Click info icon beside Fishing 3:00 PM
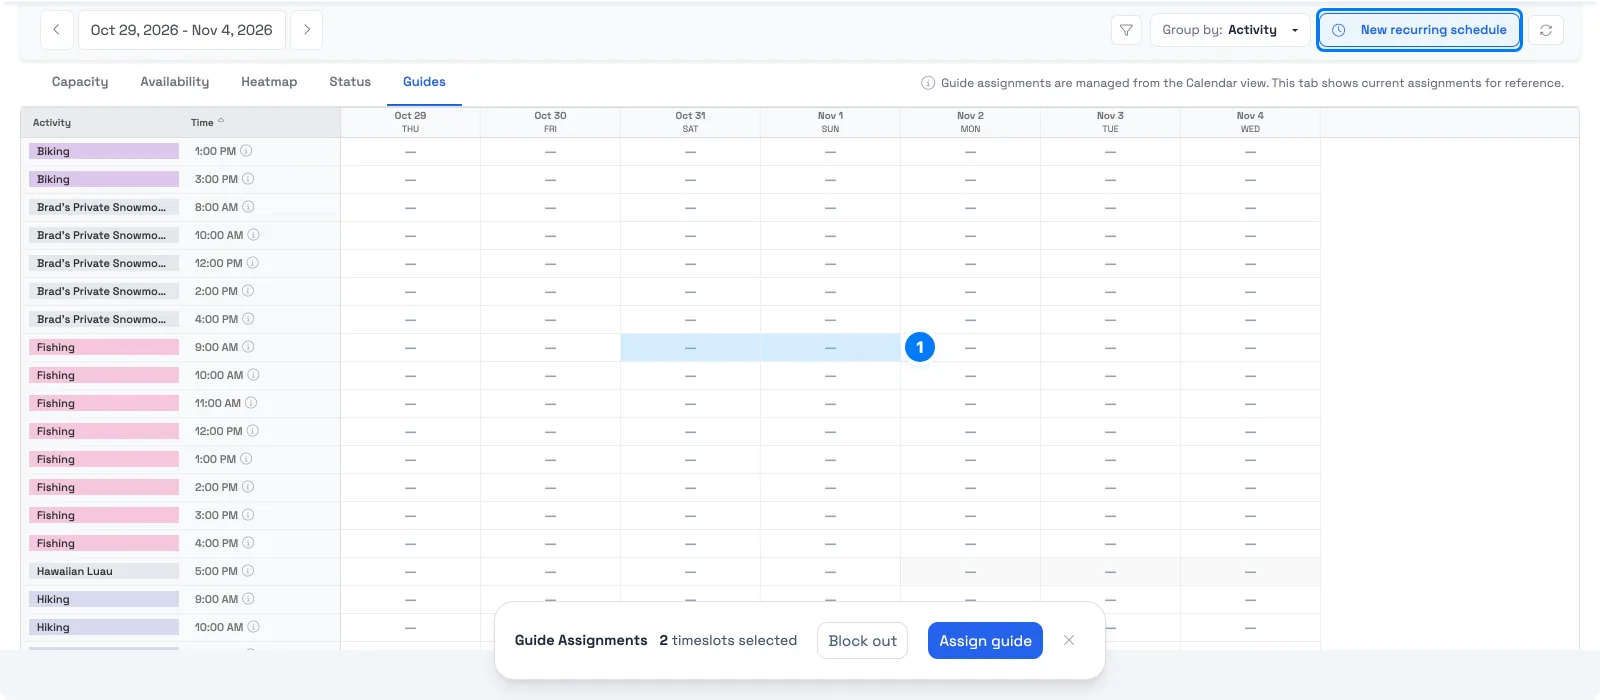This screenshot has height=700, width=1600. click(x=248, y=515)
